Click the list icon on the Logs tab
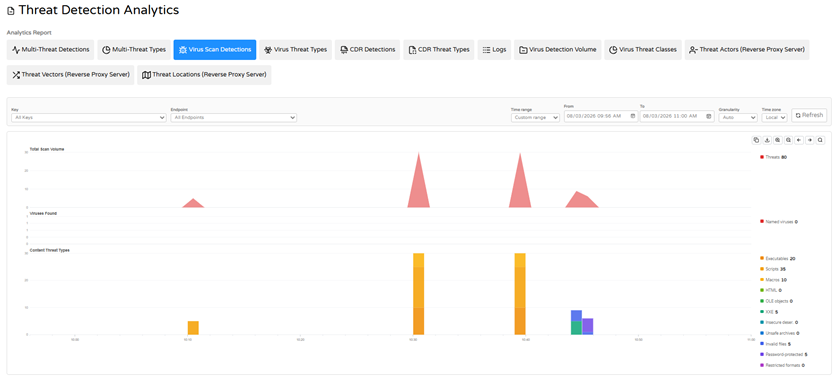Viewport: 836px width, 380px height. pyautogui.click(x=486, y=50)
